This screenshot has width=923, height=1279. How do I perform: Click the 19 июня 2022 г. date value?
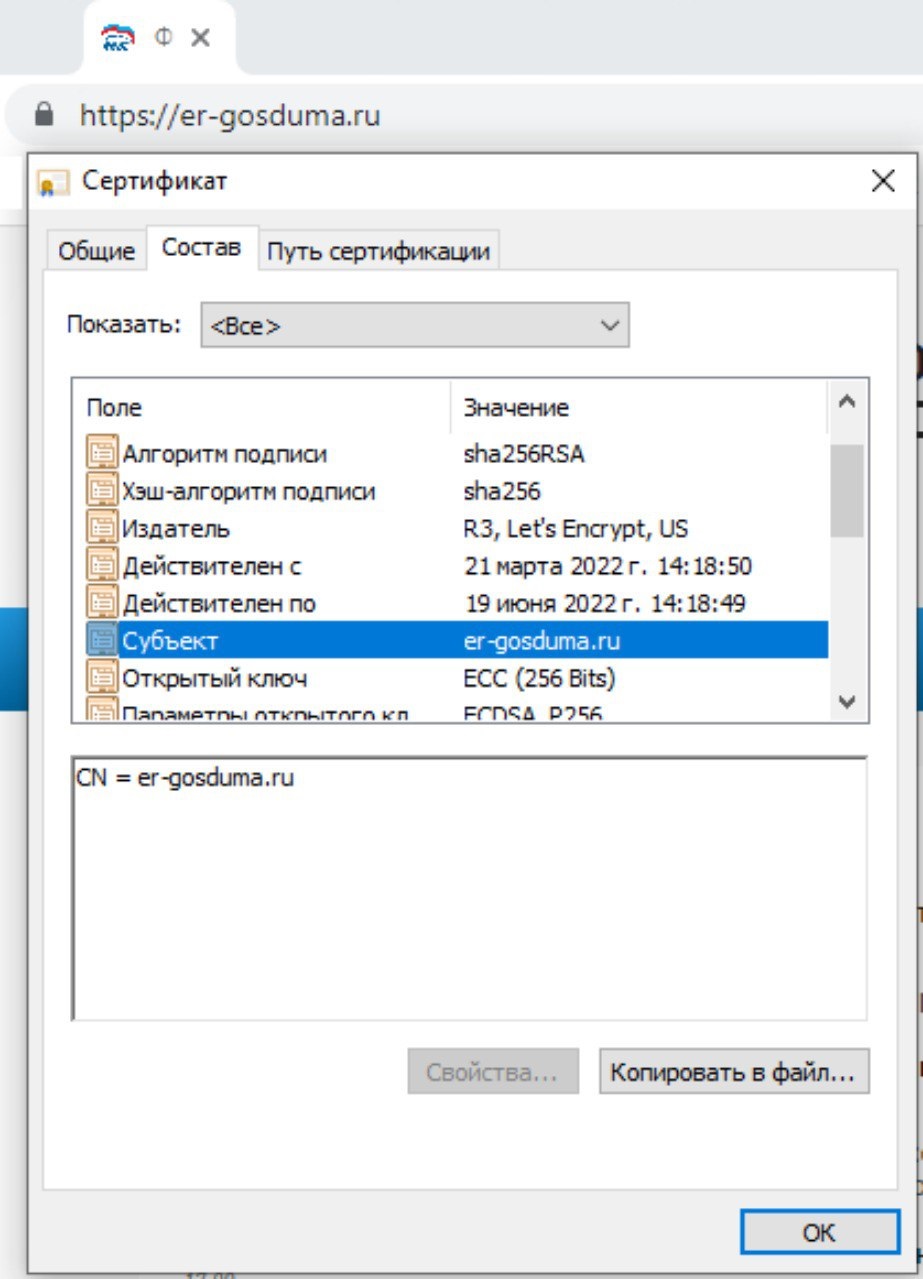pyautogui.click(x=606, y=604)
